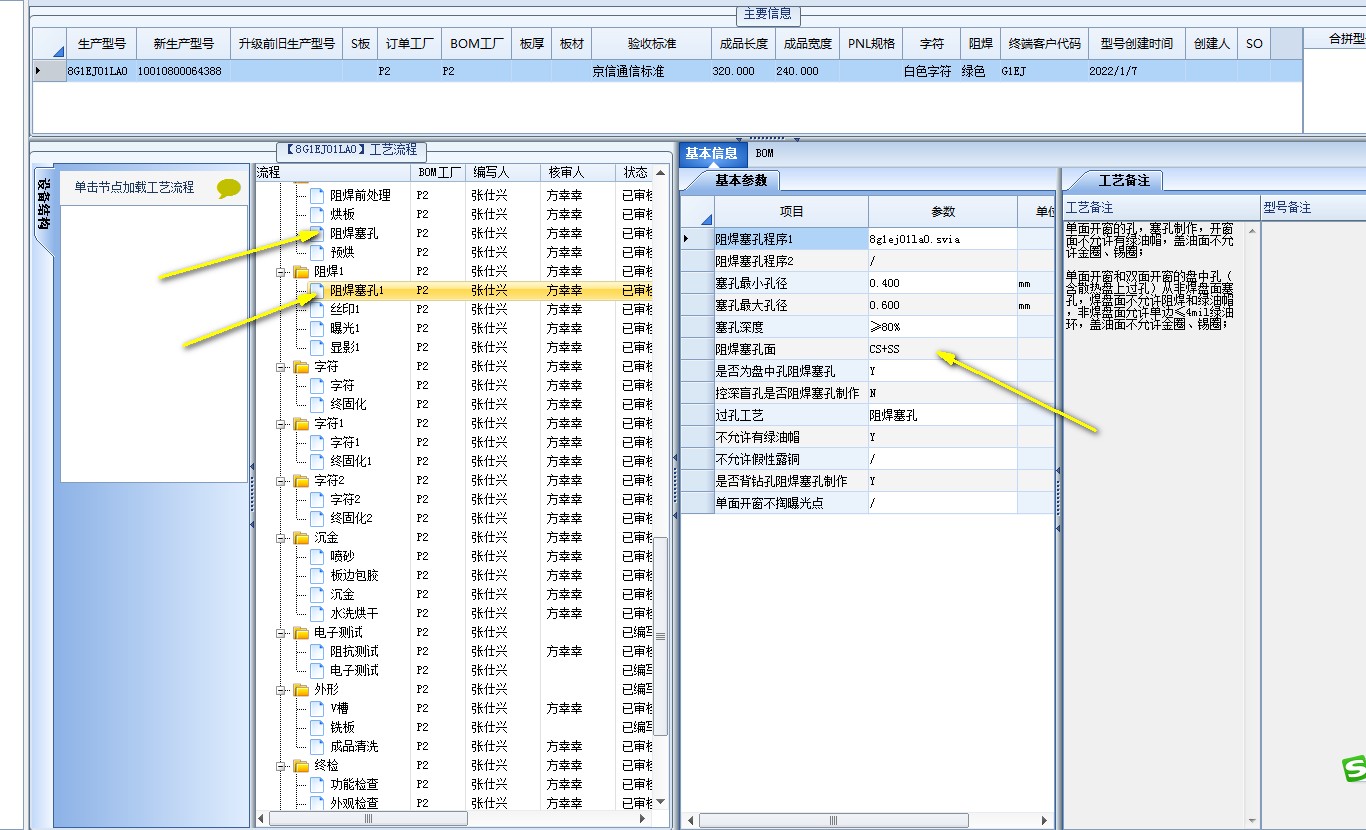The width and height of the screenshot is (1366, 830).
Task: Click process tree scroll-down arrow
Action: point(660,801)
